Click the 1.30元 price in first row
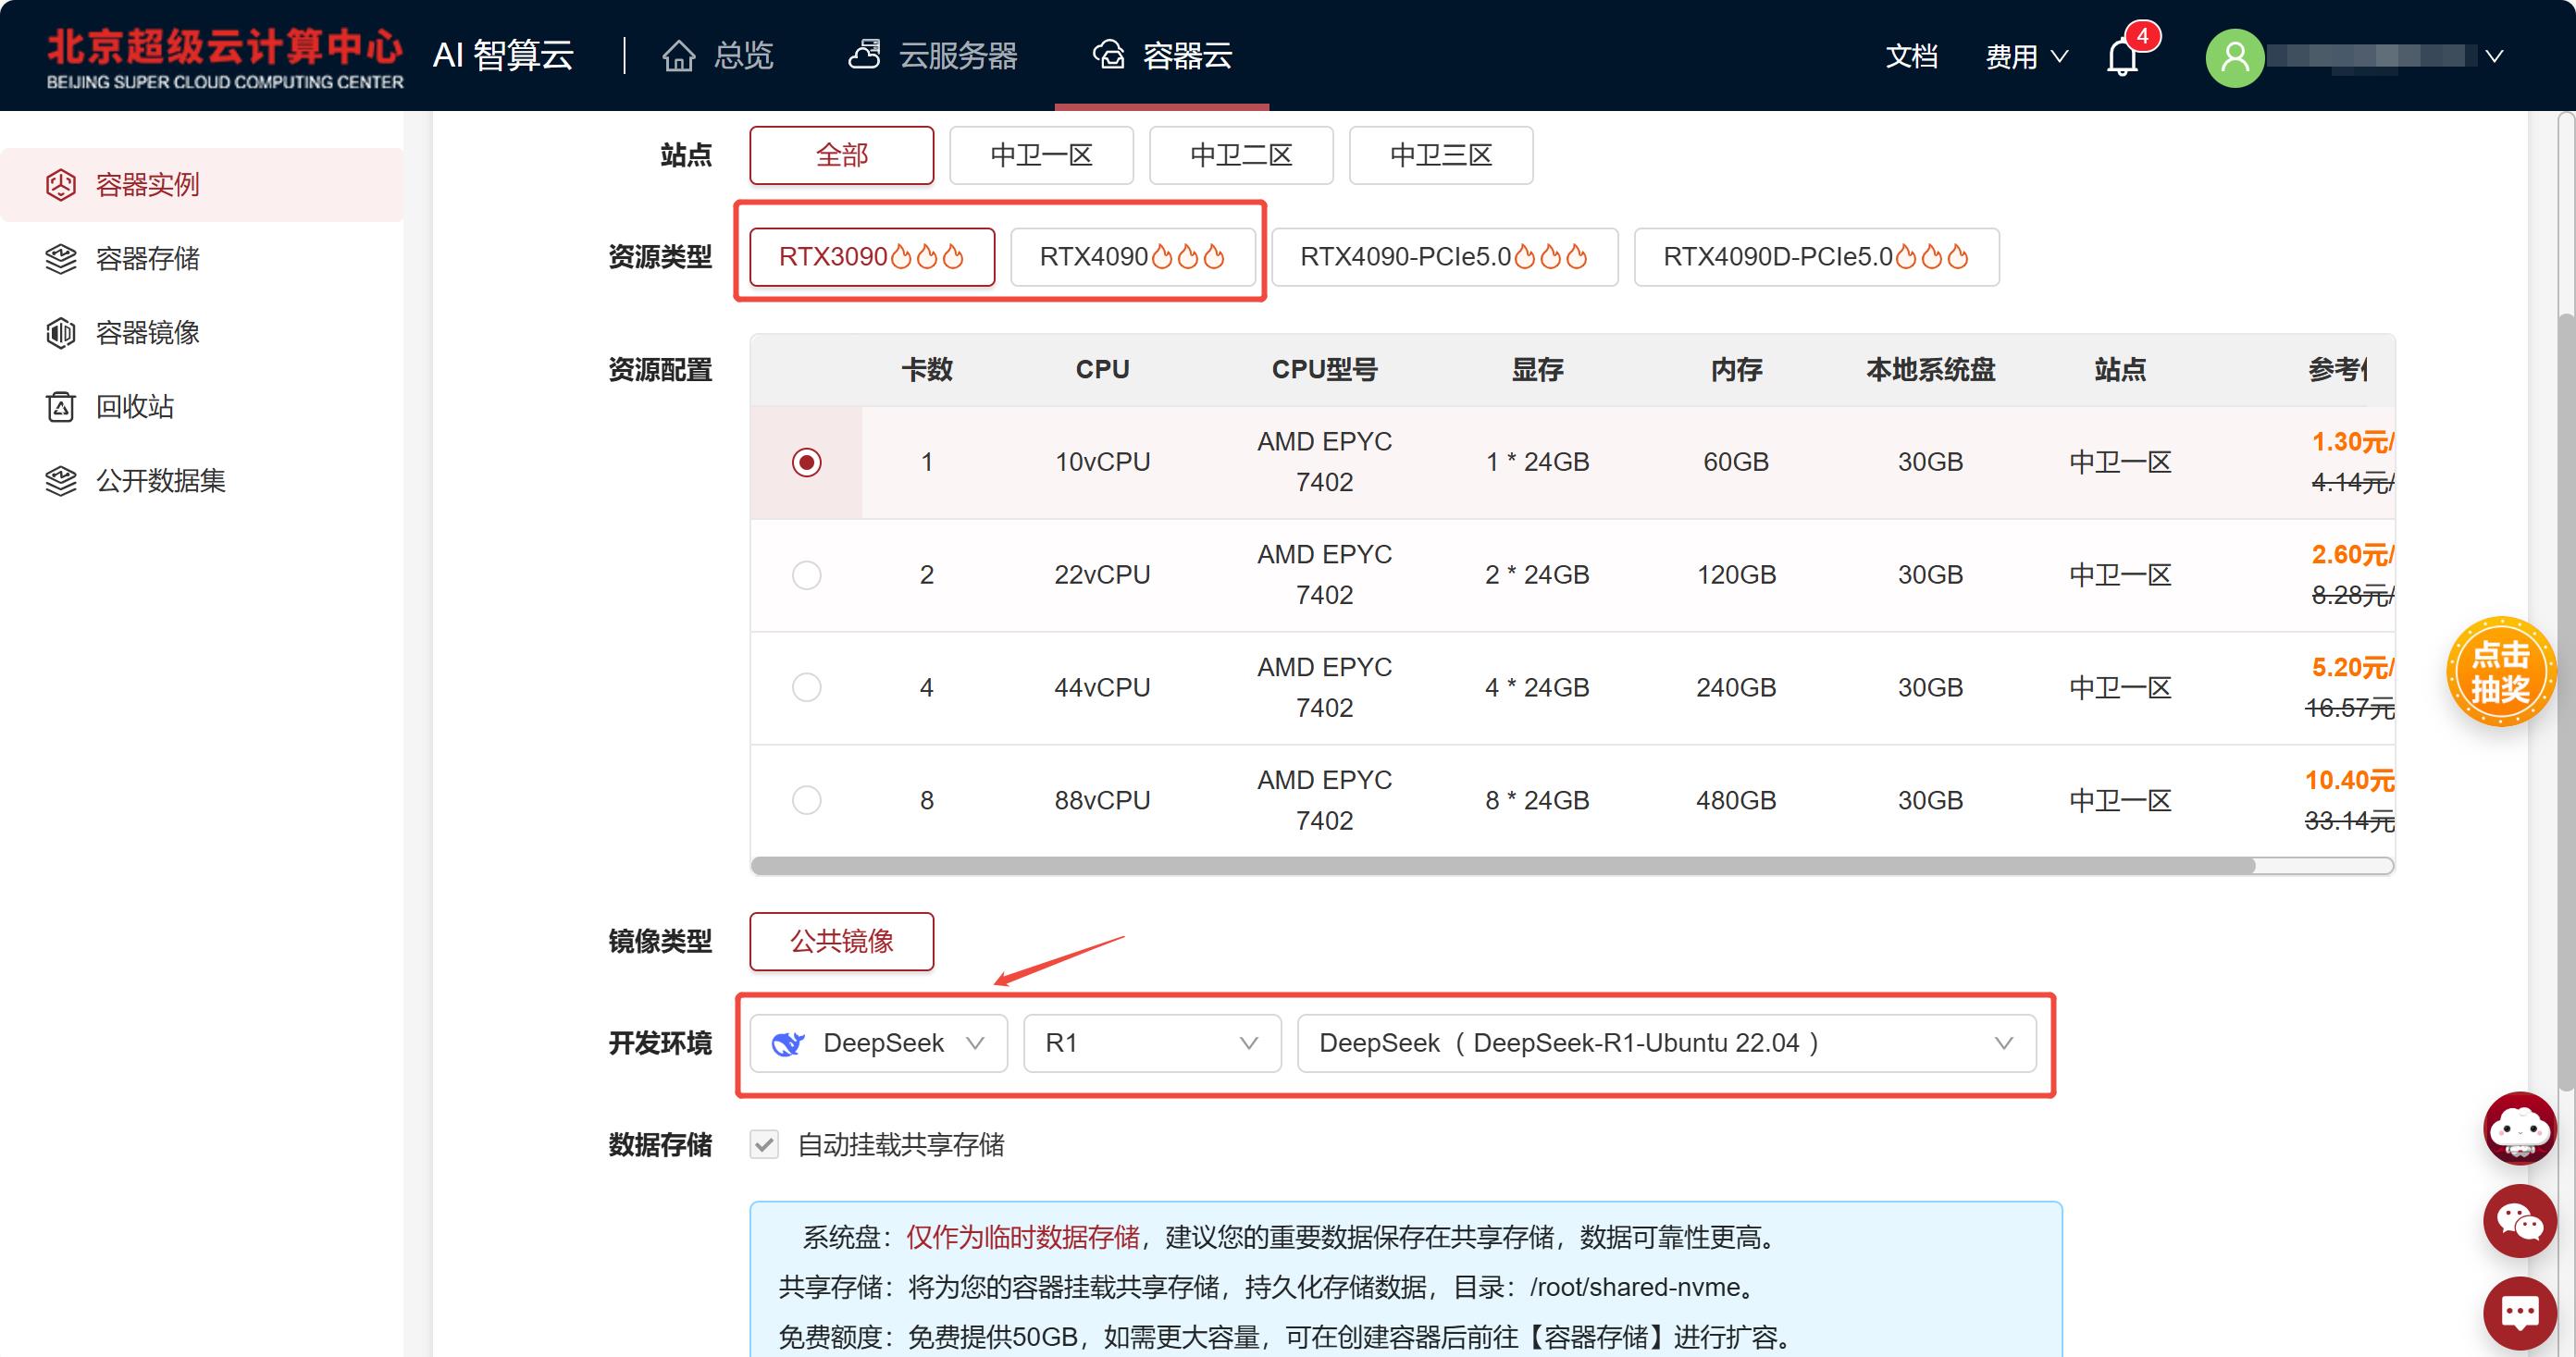The height and width of the screenshot is (1357, 2576). (x=2352, y=442)
